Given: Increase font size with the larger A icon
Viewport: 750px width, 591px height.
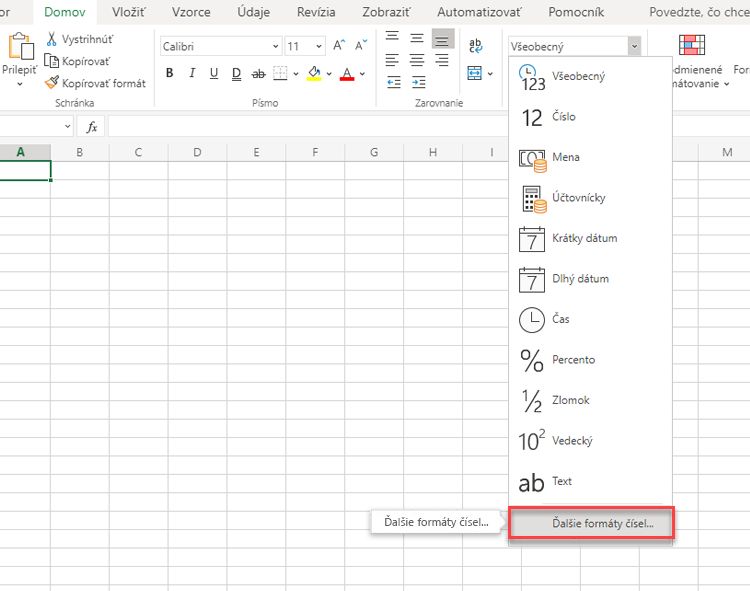Looking at the screenshot, I should coord(339,45).
